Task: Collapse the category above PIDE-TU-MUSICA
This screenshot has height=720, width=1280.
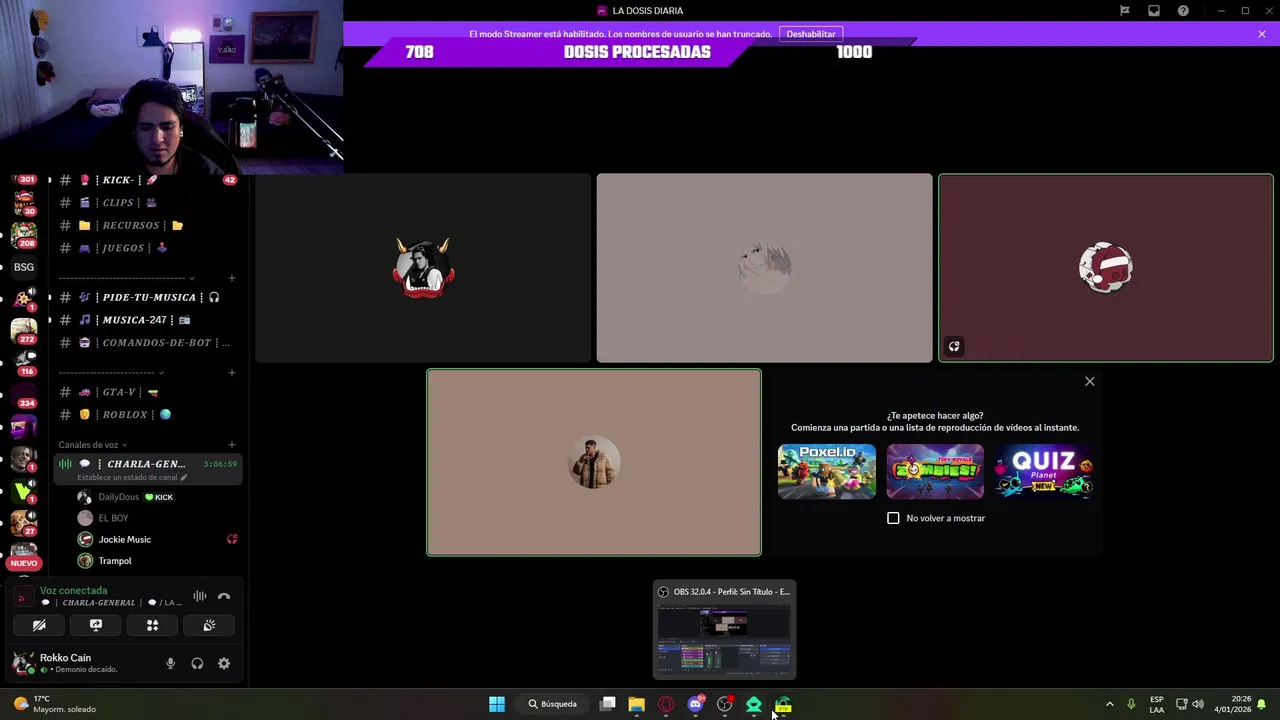Action: tap(126, 278)
